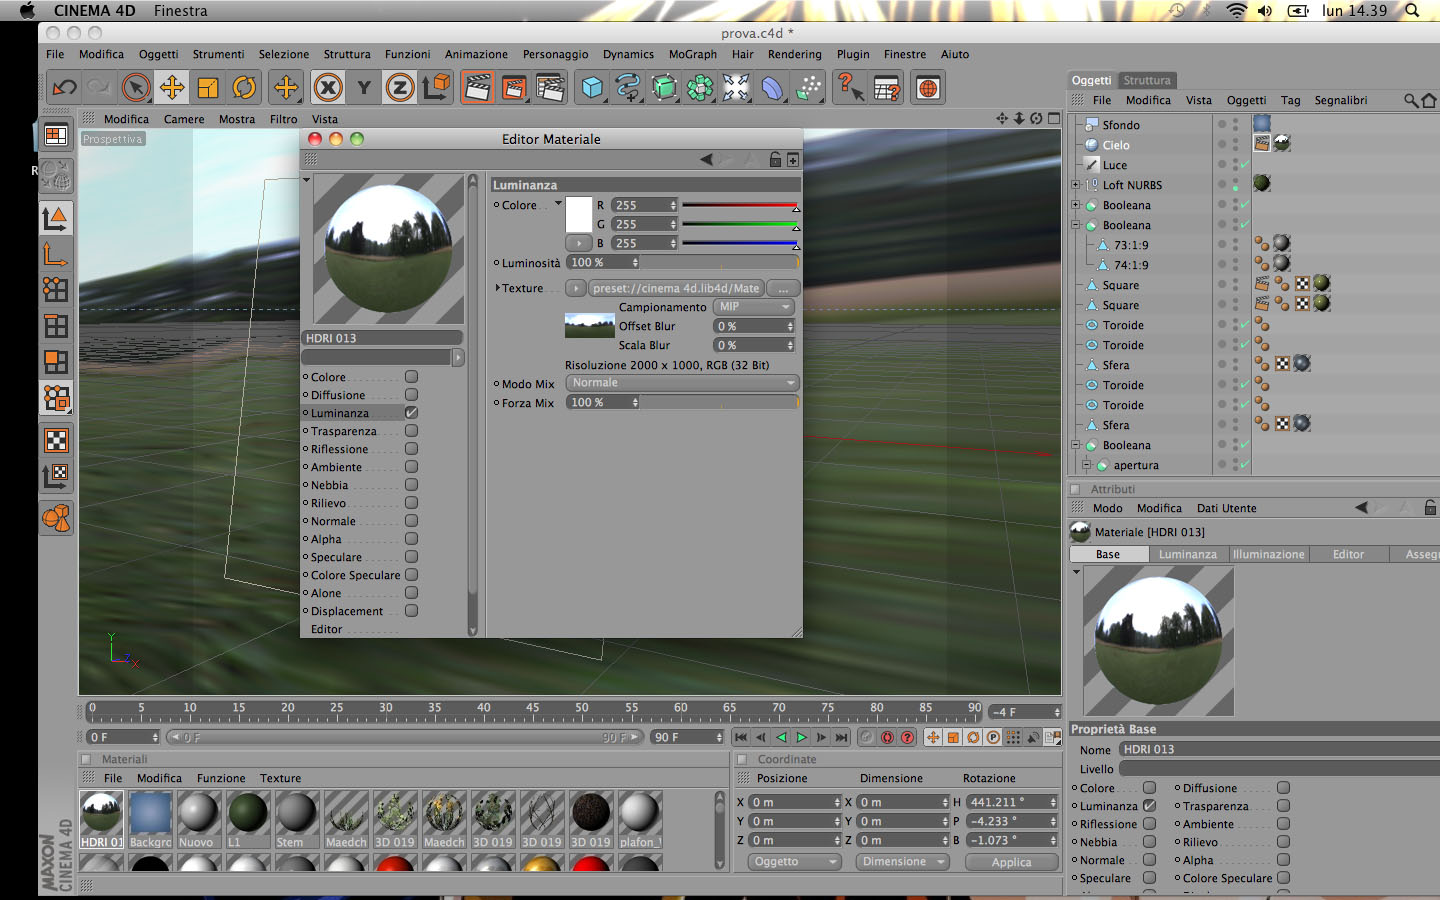Click Funzione menu in Materiali panel
1440x900 pixels.
(221, 778)
